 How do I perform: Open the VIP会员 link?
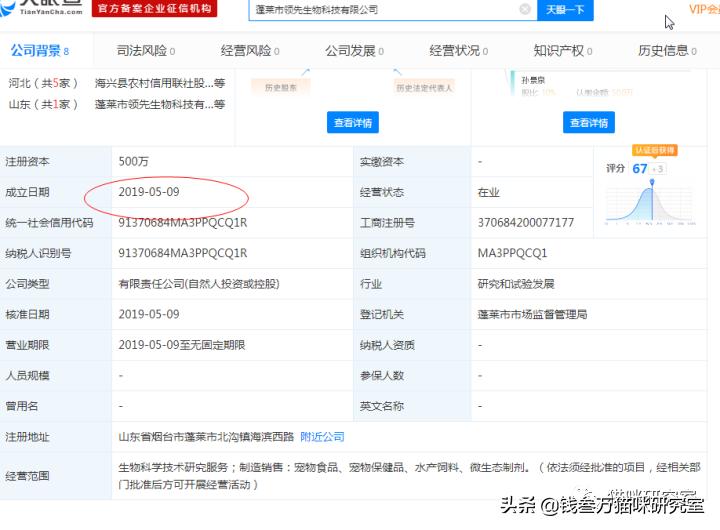704,9
